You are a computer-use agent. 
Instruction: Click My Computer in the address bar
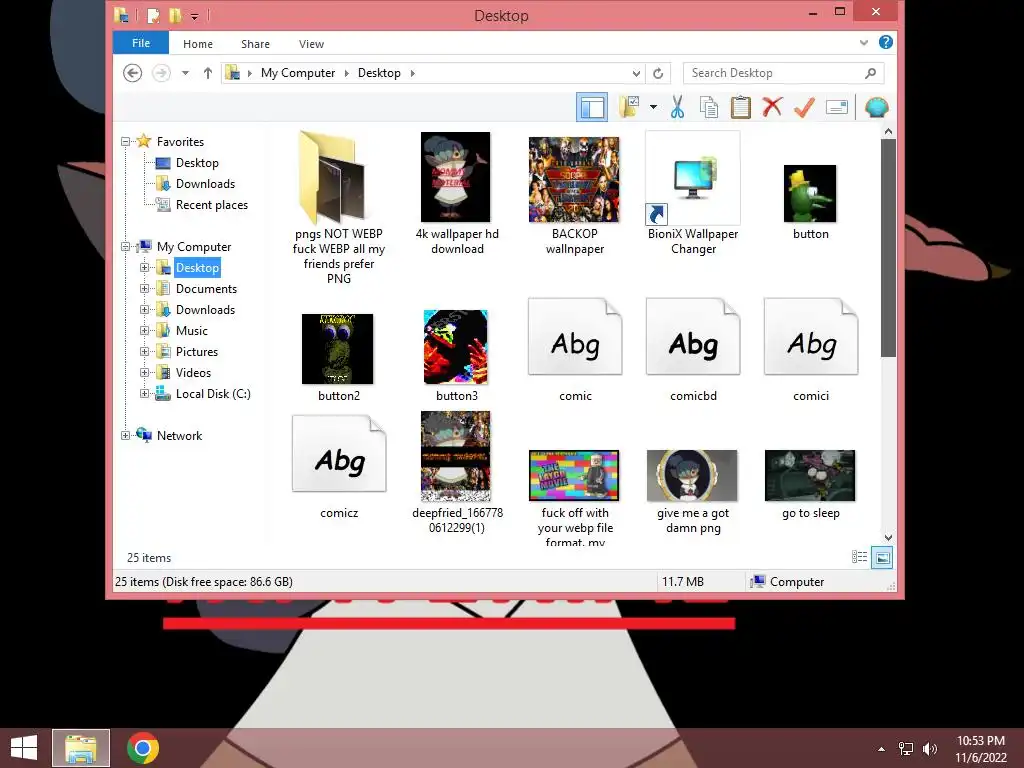pyautogui.click(x=298, y=73)
